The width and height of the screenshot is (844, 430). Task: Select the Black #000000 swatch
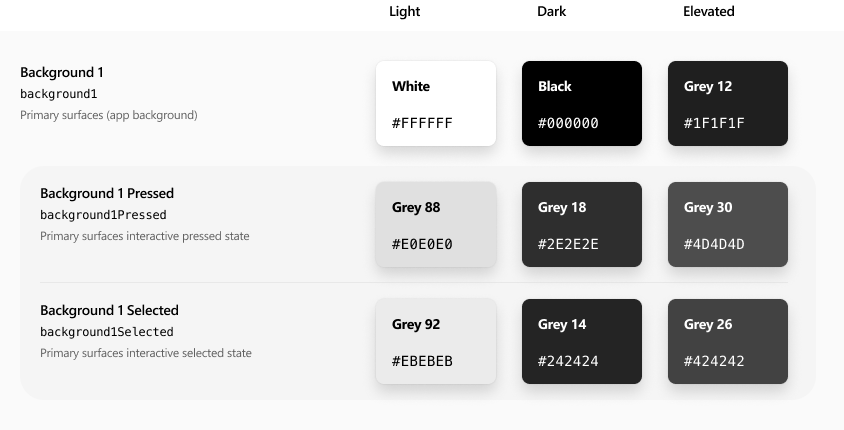[x=582, y=103]
